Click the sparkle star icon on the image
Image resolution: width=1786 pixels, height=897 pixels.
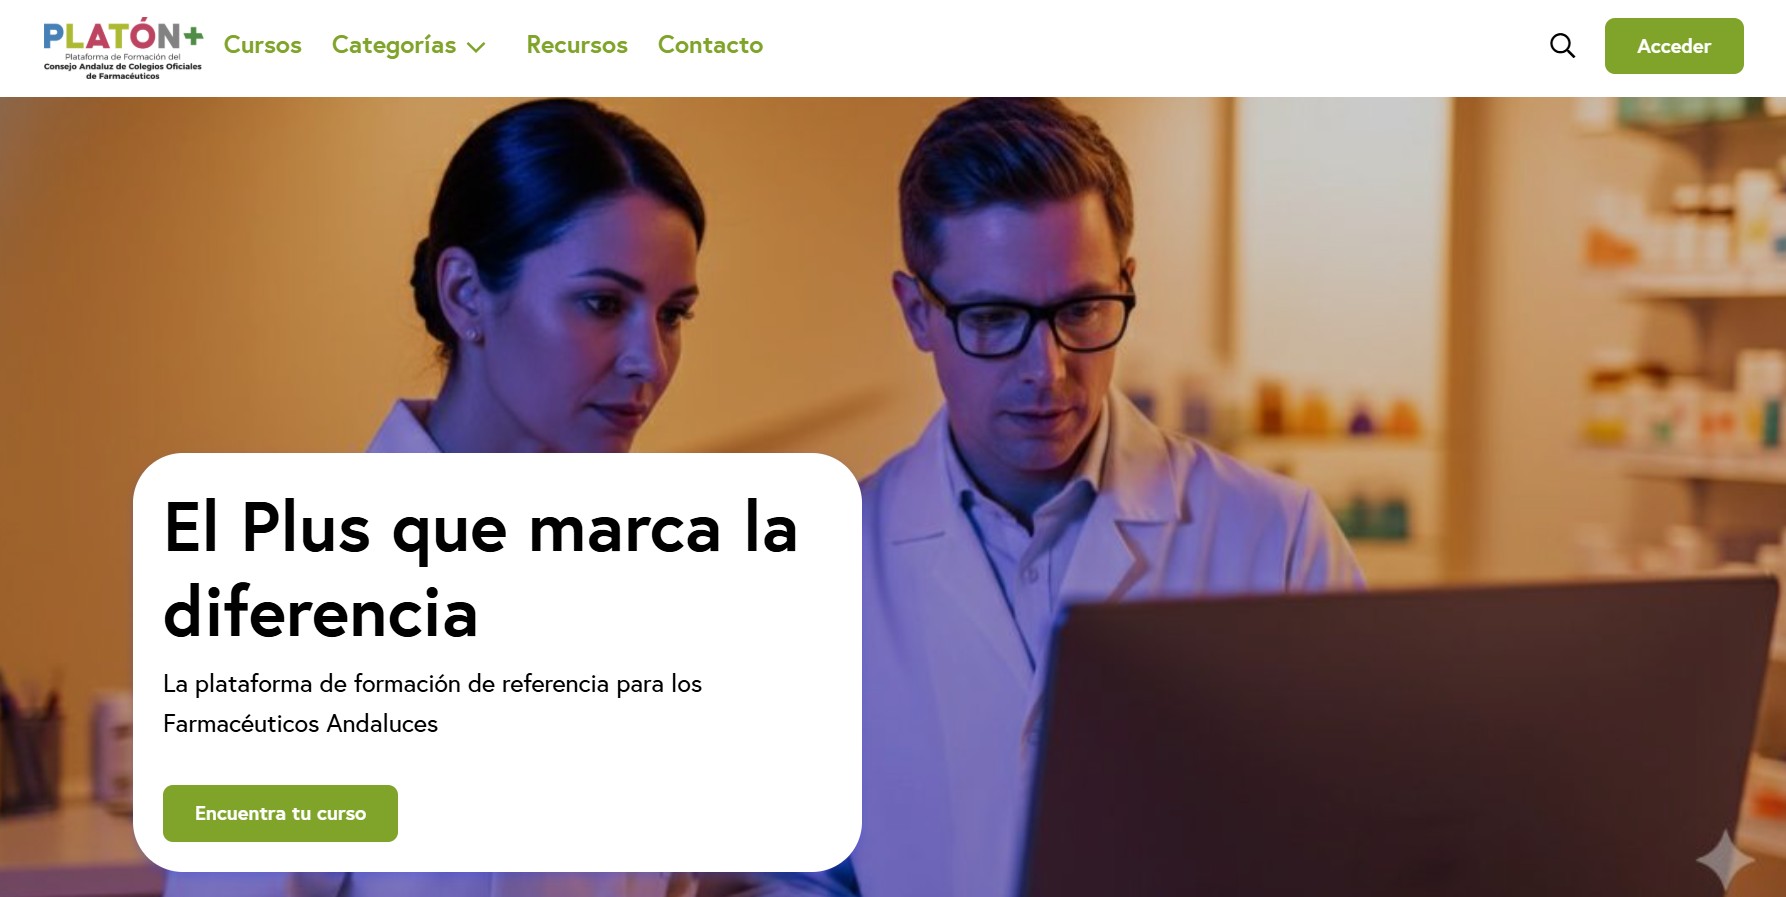tap(1725, 859)
